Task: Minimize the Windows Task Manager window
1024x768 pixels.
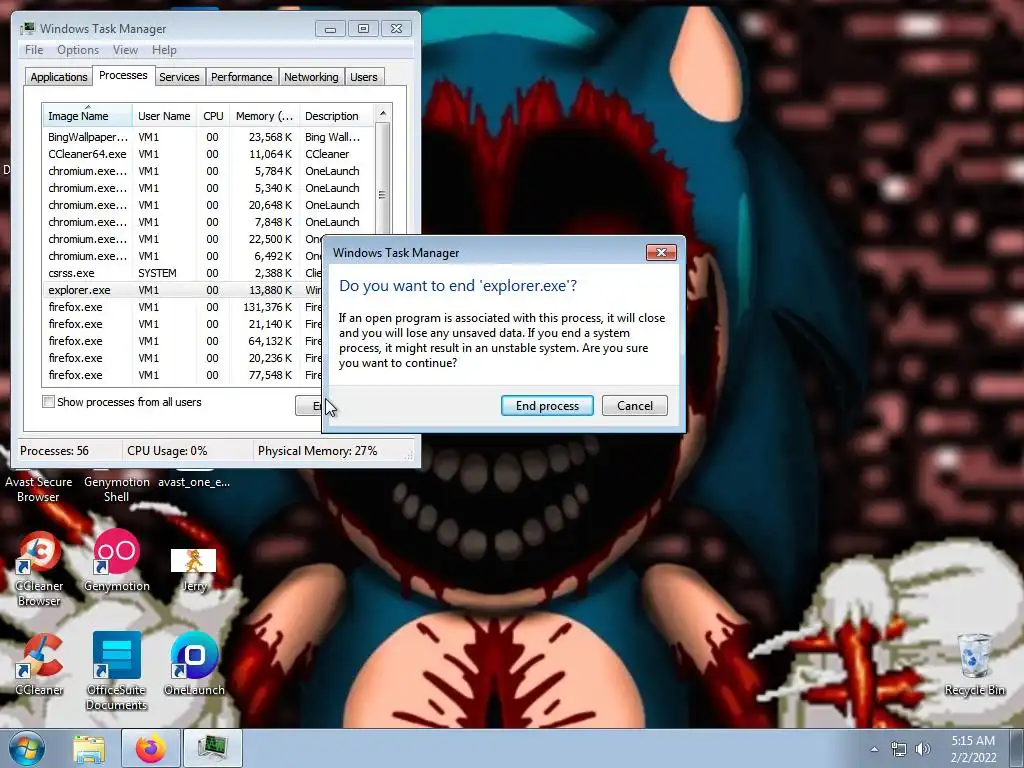Action: coord(330,29)
